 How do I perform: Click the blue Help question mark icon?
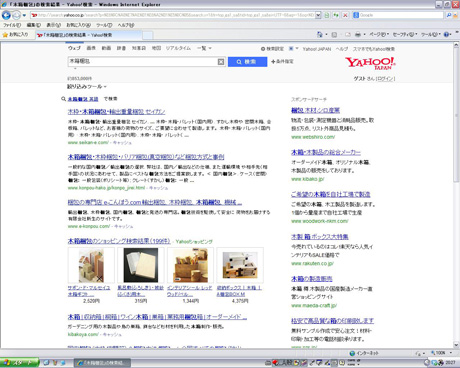point(447,34)
